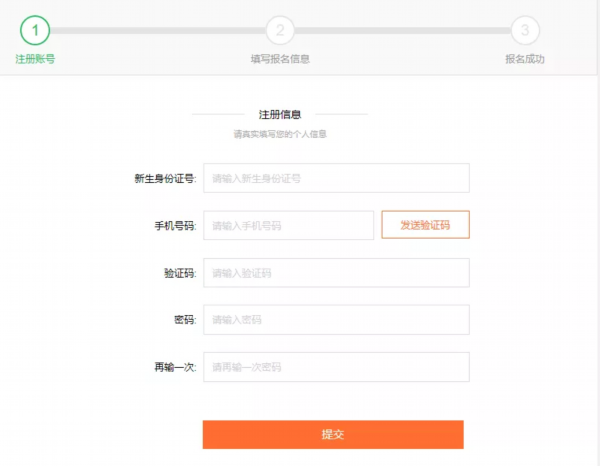Select the 注册账号 step label
The width and height of the screenshot is (600, 466).
[x=35, y=59]
